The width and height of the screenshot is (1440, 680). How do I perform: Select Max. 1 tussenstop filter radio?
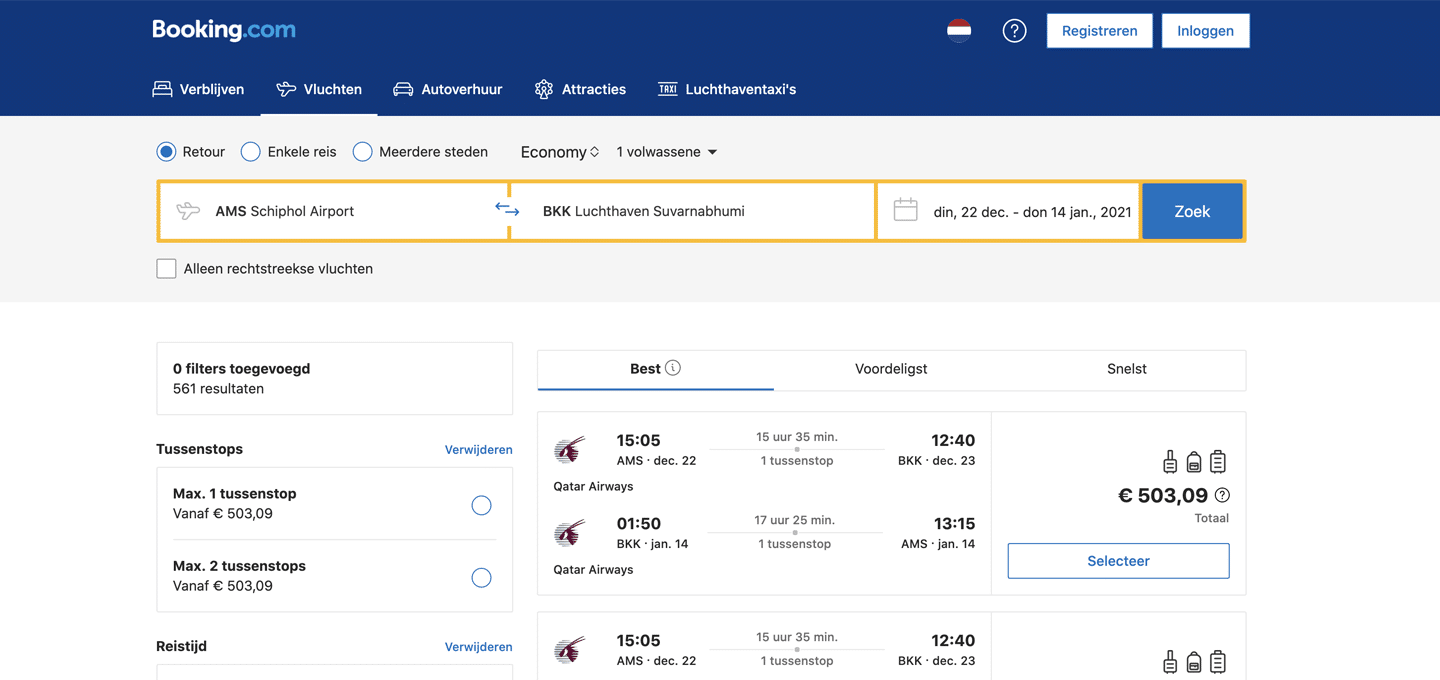tap(481, 505)
